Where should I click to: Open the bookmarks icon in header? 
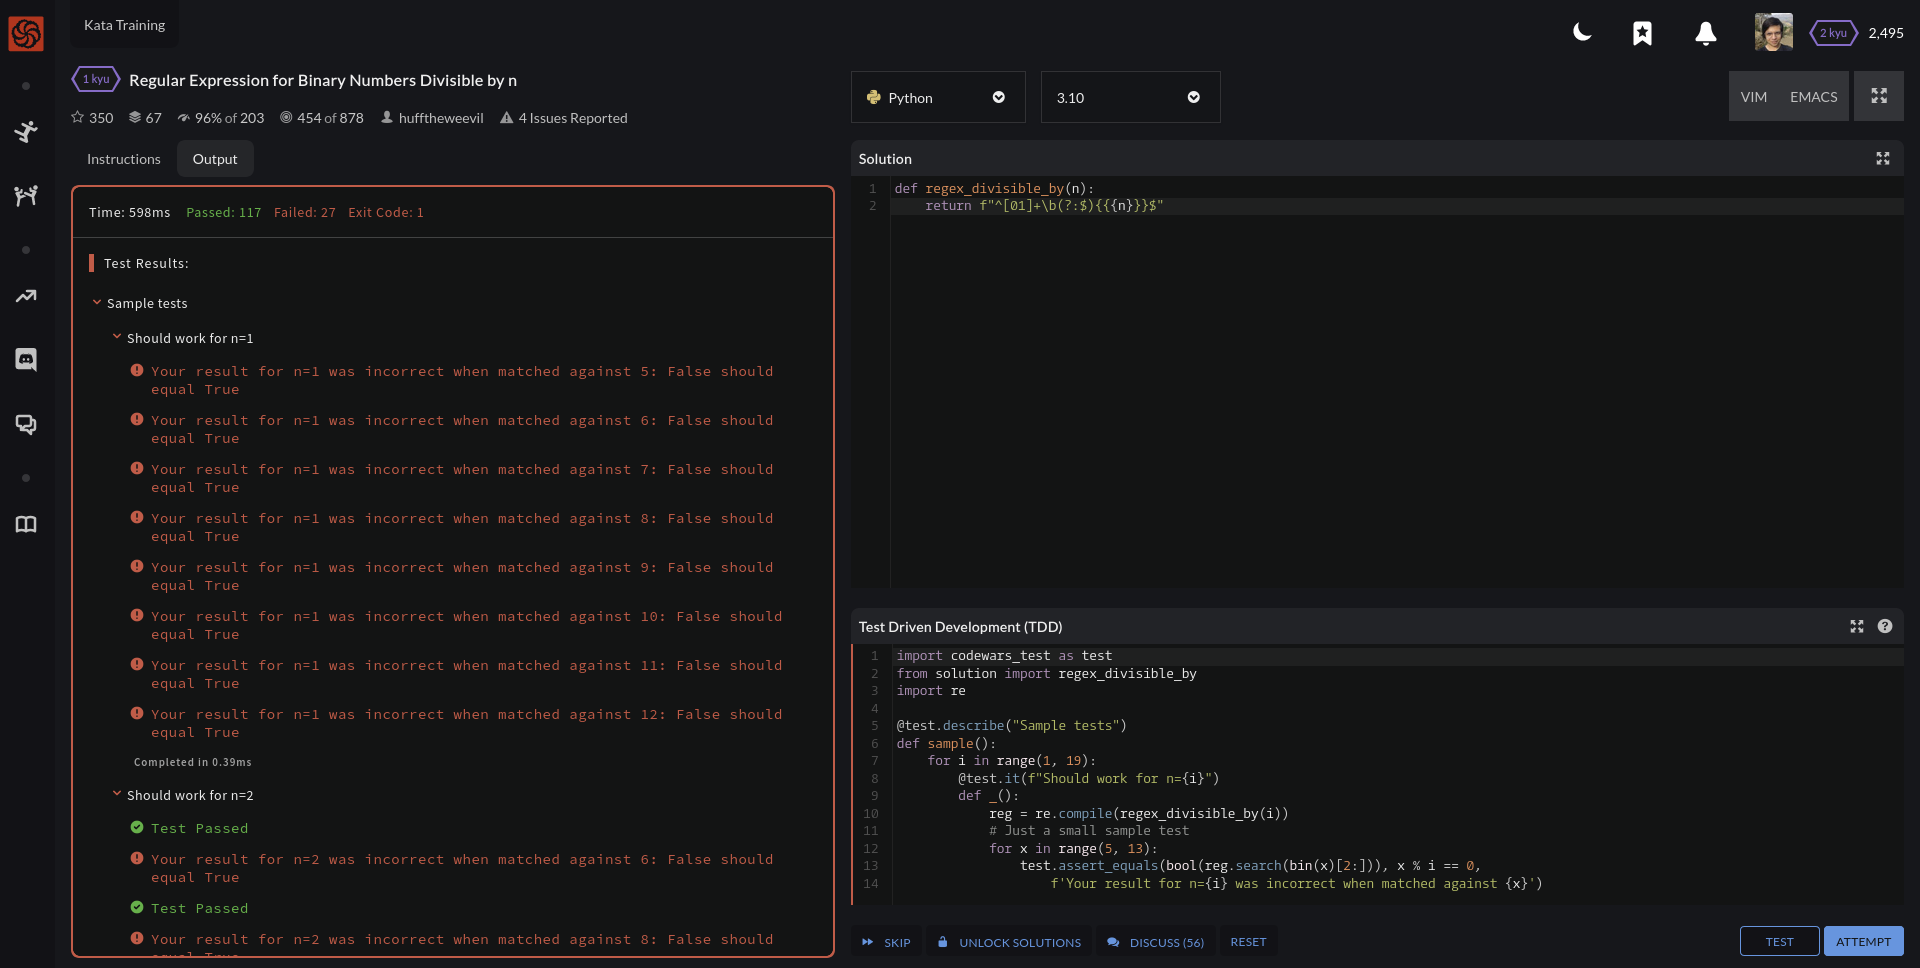pyautogui.click(x=1642, y=33)
